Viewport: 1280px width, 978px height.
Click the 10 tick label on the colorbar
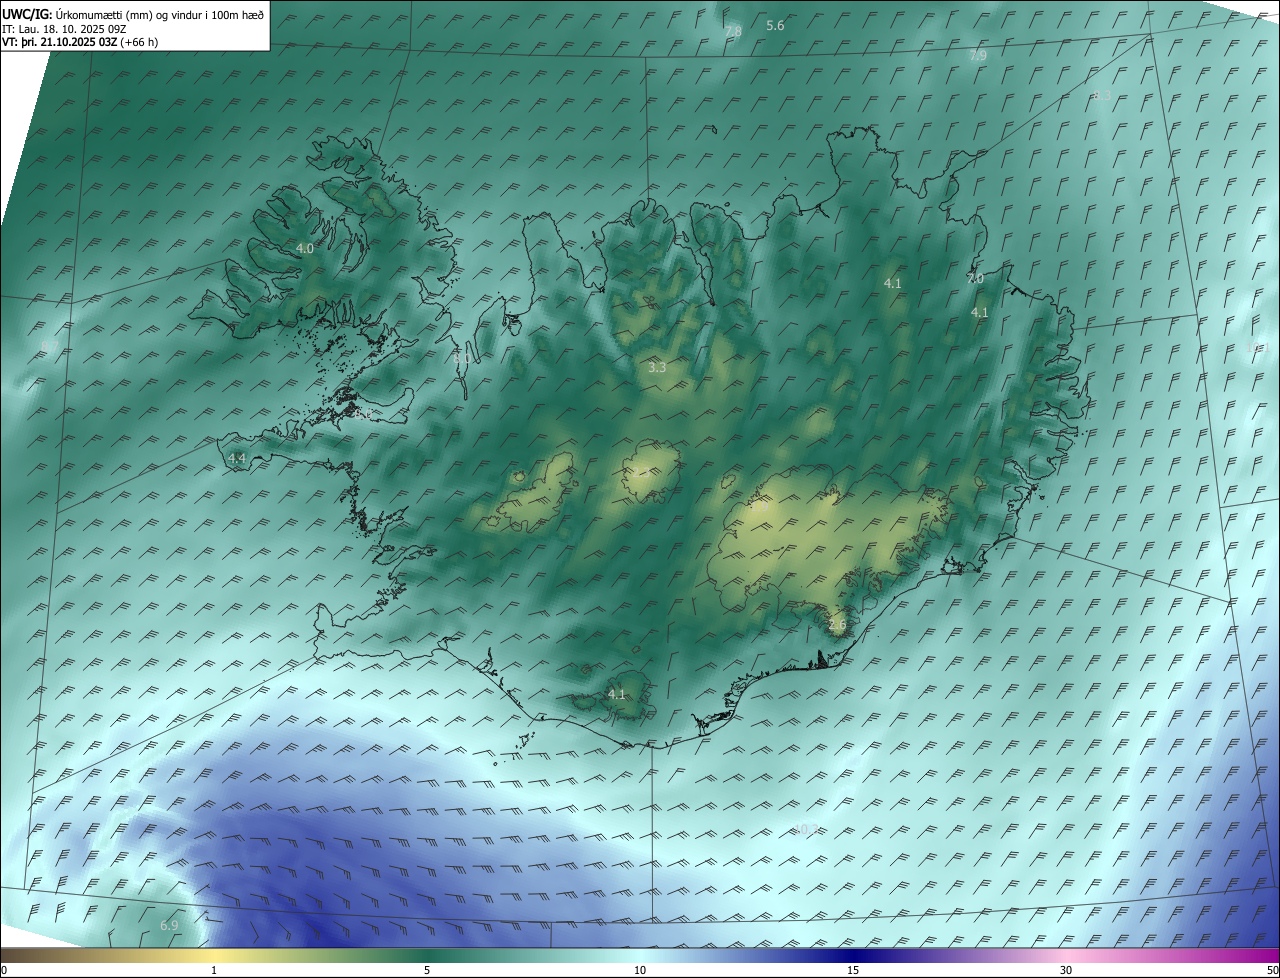point(640,970)
